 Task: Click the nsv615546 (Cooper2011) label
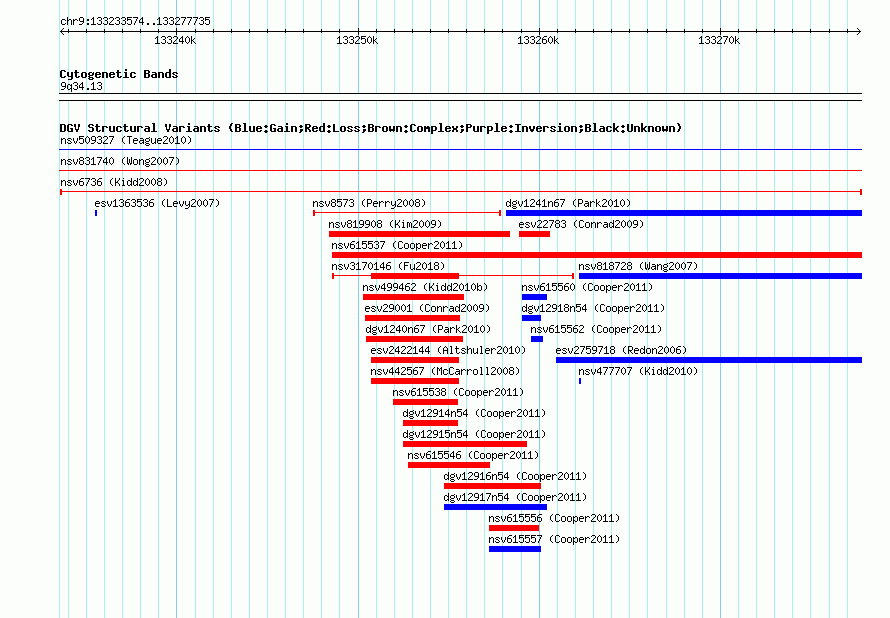[473, 455]
